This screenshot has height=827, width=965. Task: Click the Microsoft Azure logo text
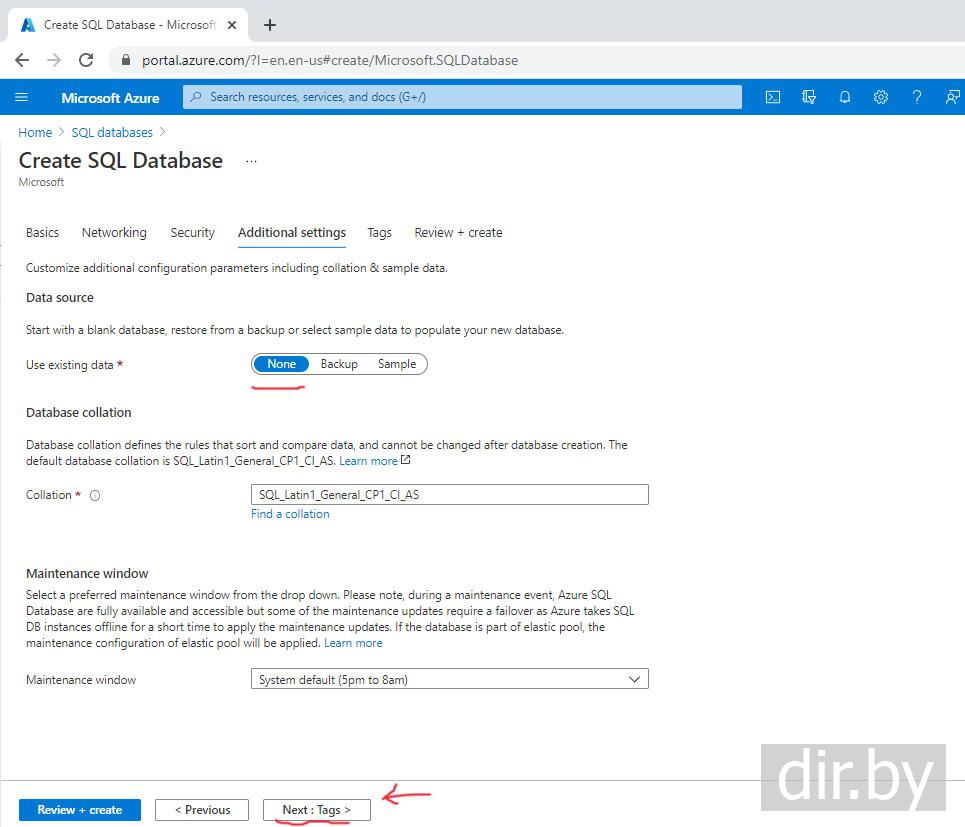[110, 98]
